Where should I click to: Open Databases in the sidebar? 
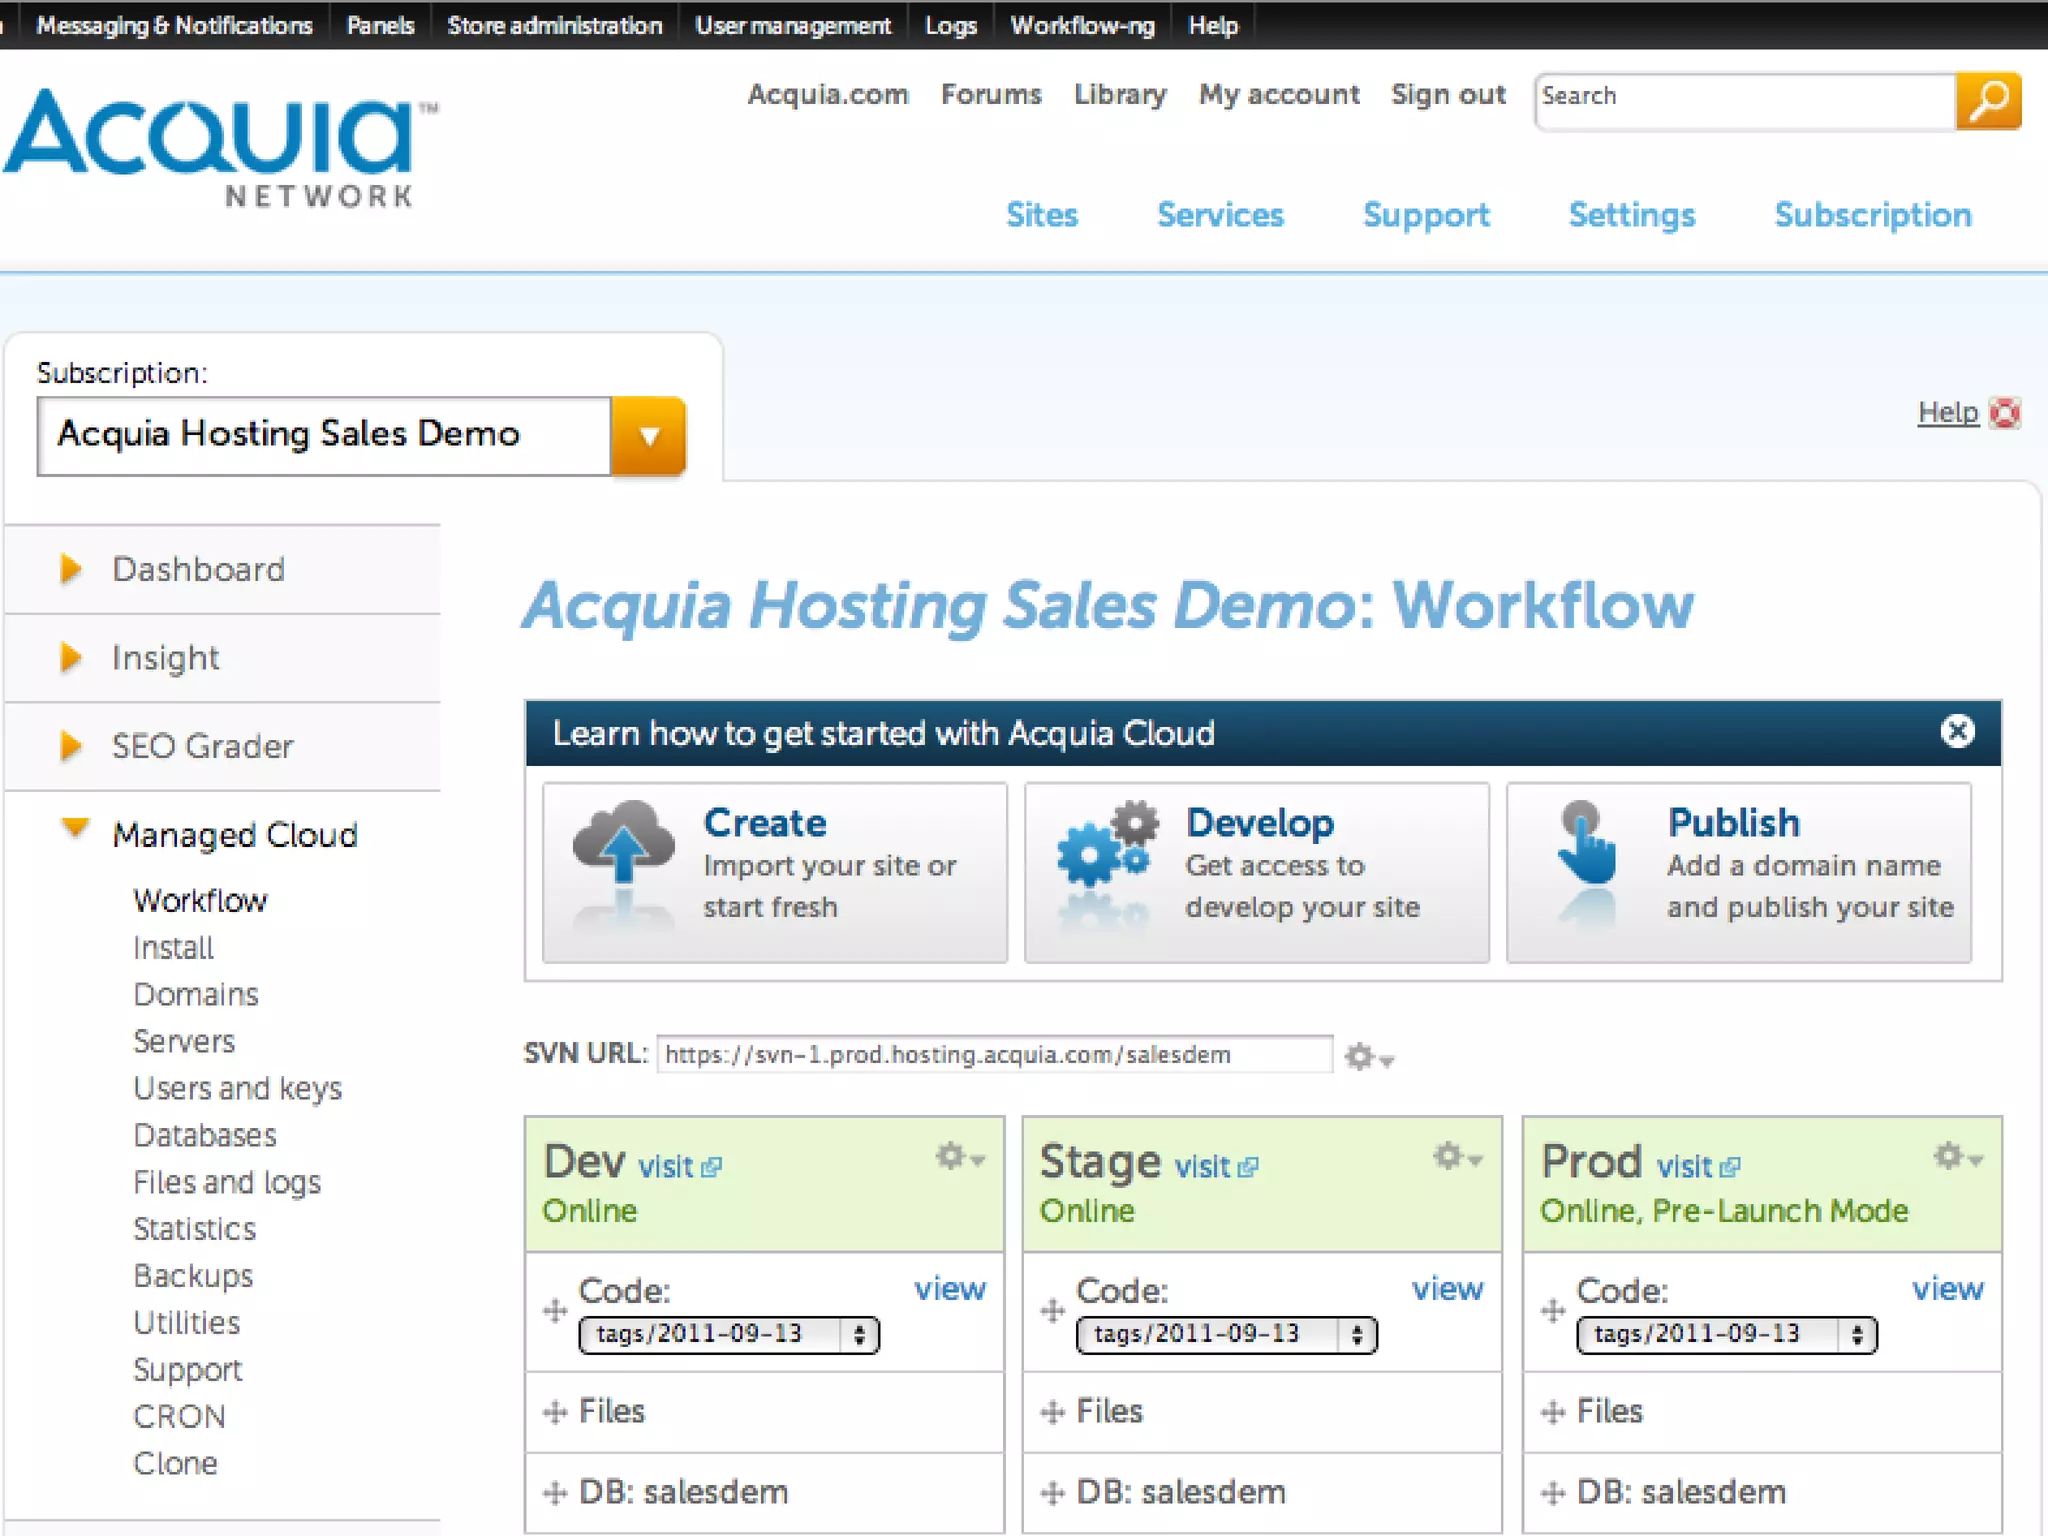[x=205, y=1135]
